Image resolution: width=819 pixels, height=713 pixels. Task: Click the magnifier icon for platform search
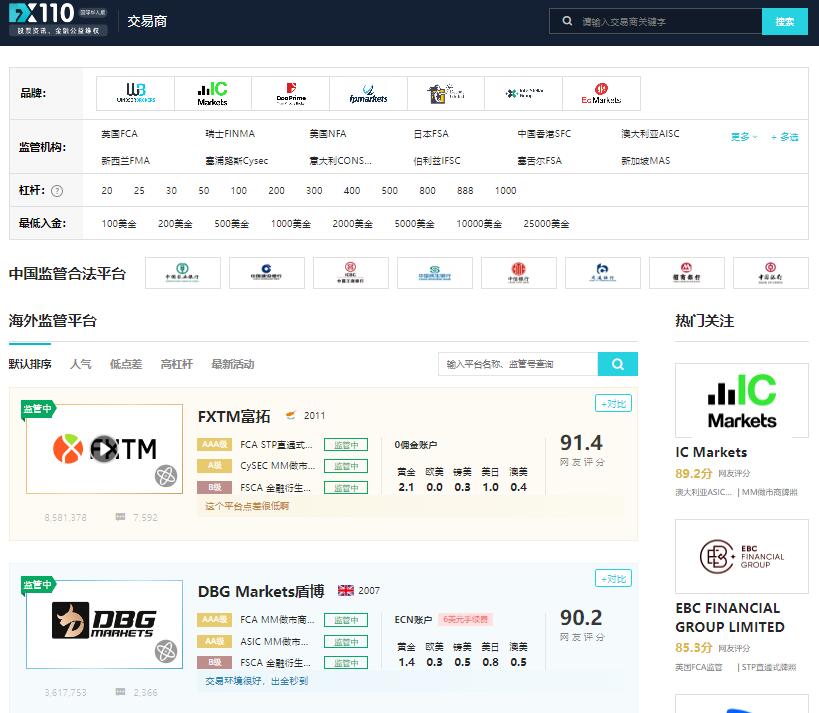(617, 364)
